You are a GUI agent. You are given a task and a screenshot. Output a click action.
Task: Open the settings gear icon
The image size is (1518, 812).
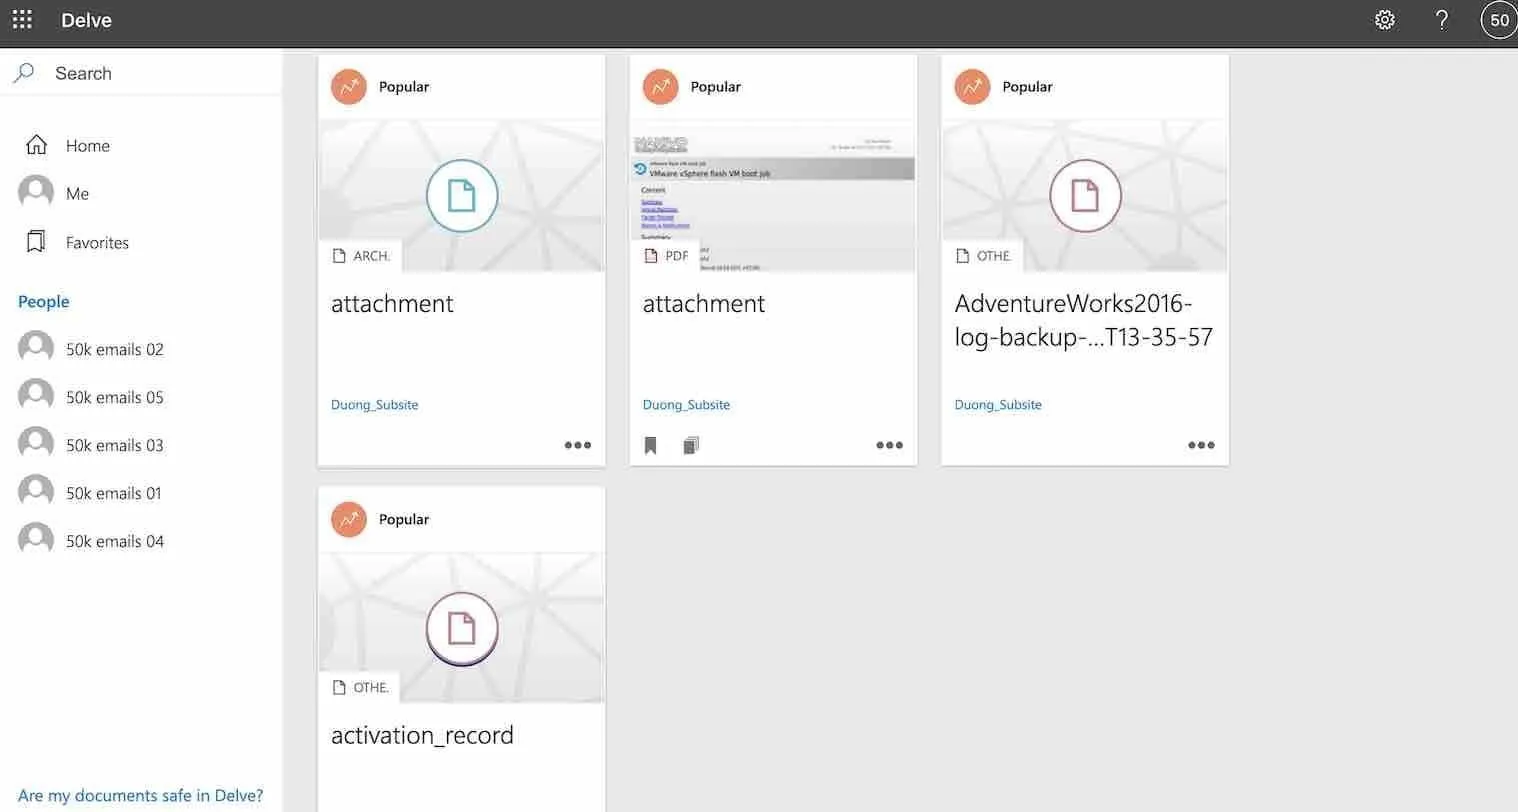click(x=1384, y=20)
